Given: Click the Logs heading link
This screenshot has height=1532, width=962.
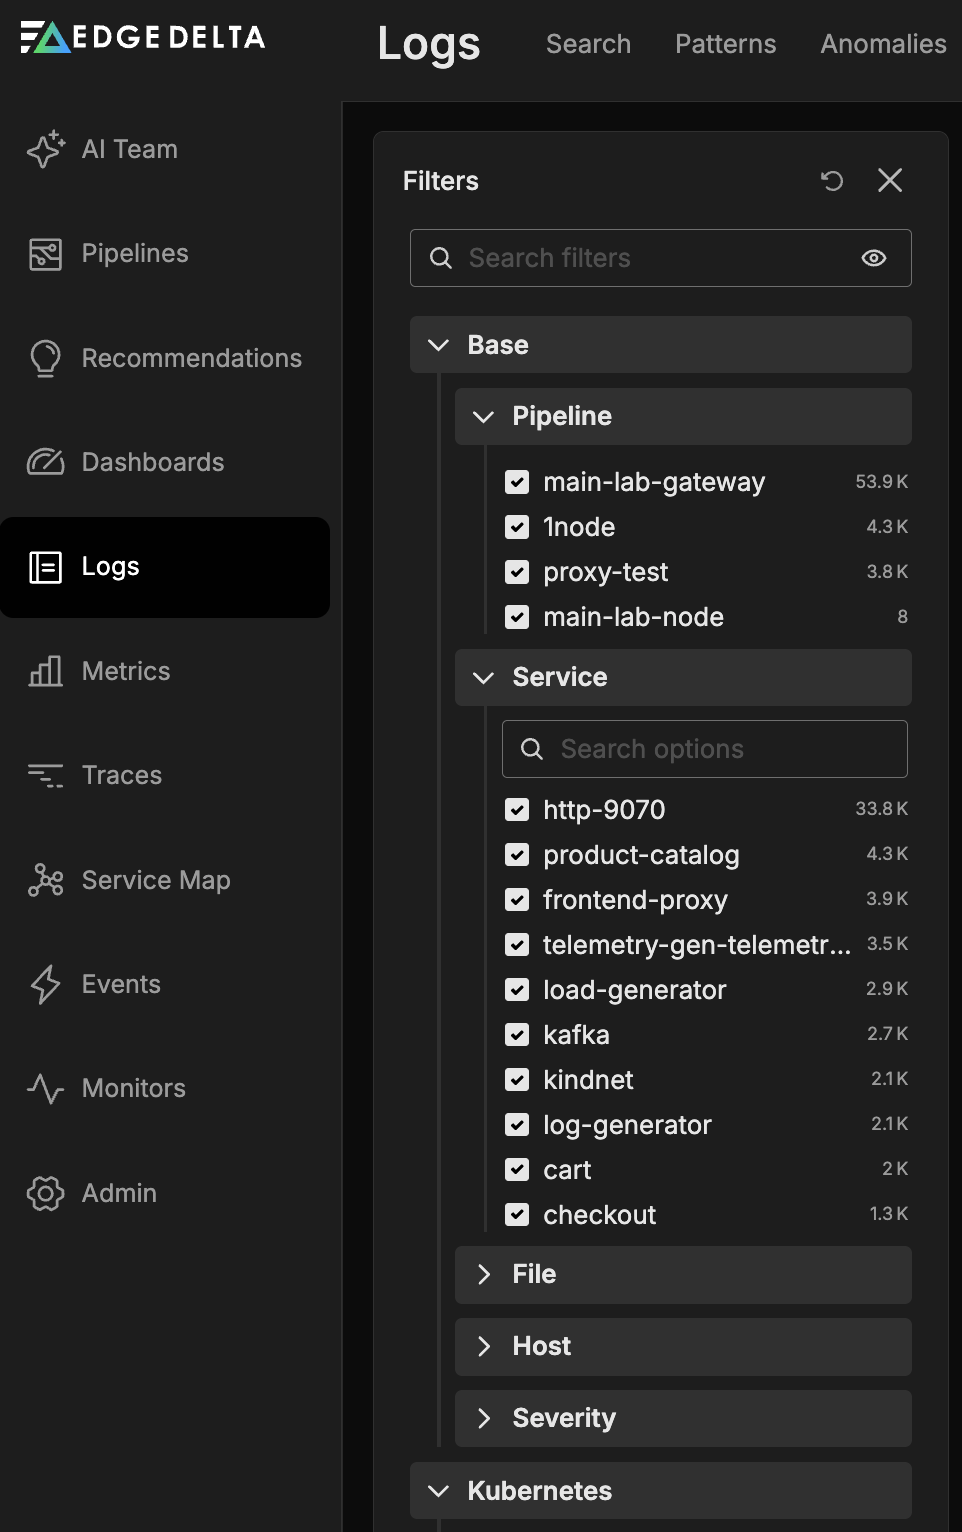Looking at the screenshot, I should 428,44.
